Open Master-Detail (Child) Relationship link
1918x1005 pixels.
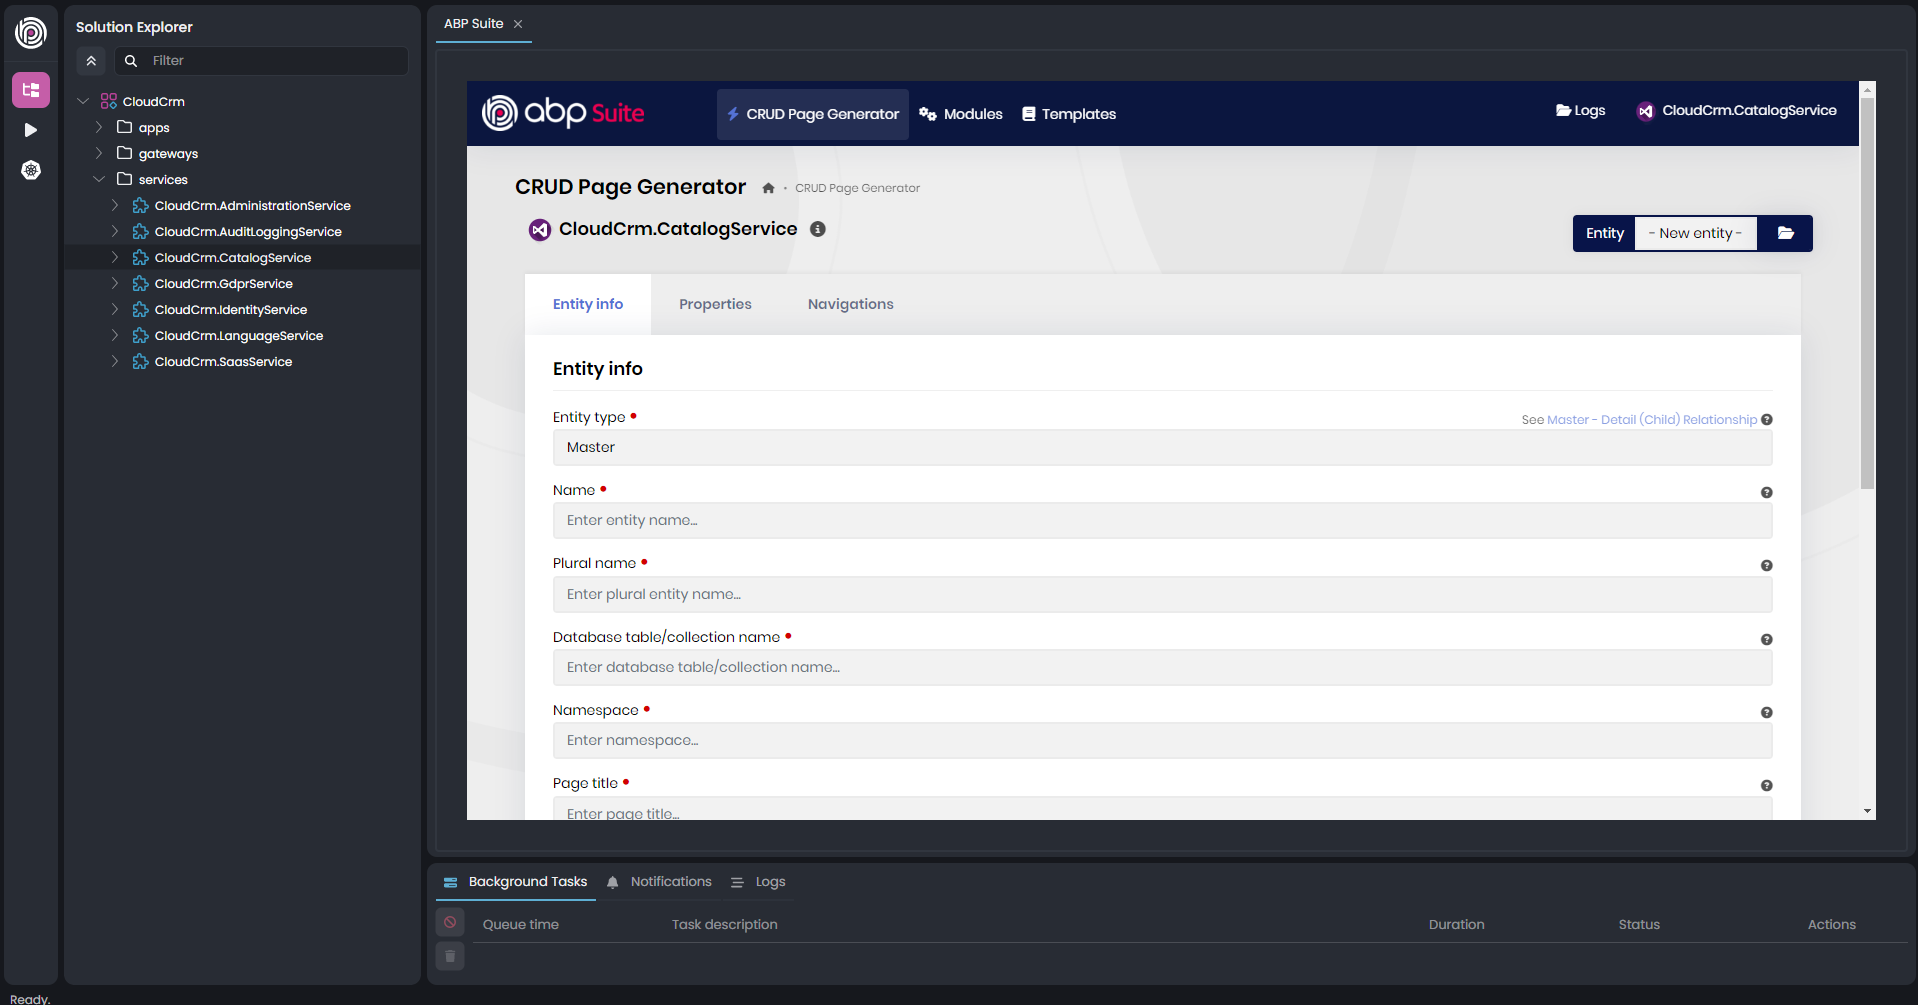tap(1651, 420)
